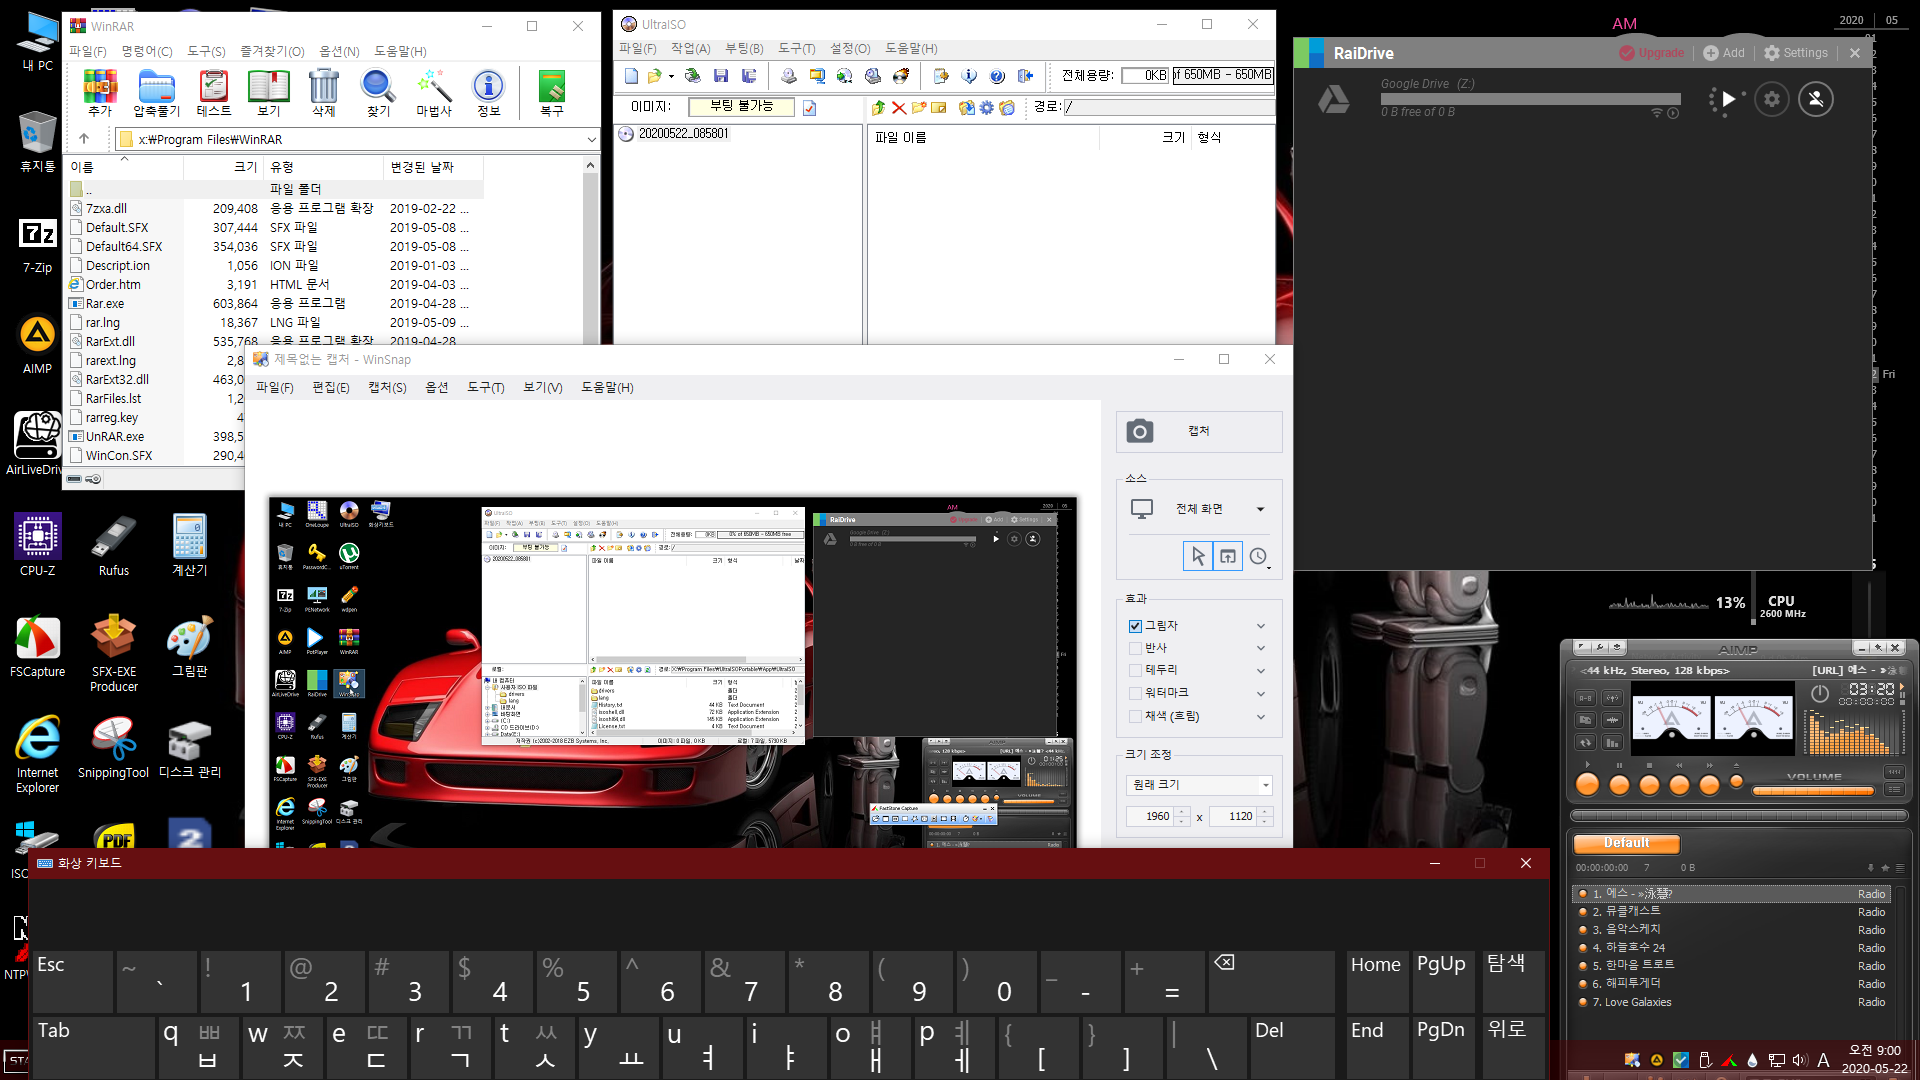Toggle UltraISO boot image checkmark icon
Screen dimensions: 1920x1080
[x=809, y=108]
